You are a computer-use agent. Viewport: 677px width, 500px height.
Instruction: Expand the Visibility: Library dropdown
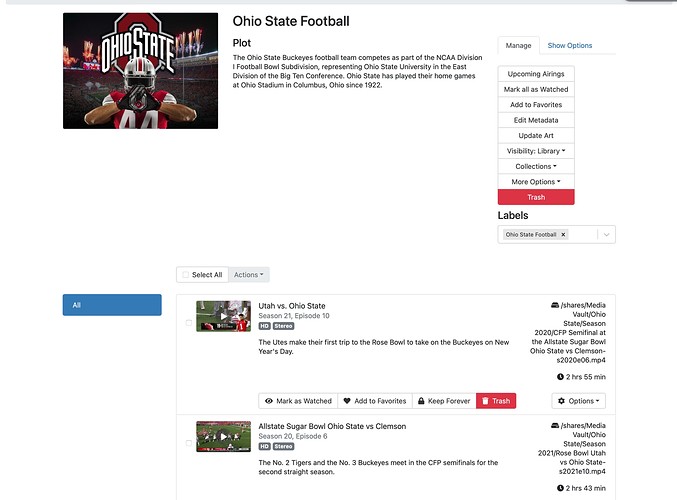tap(536, 151)
